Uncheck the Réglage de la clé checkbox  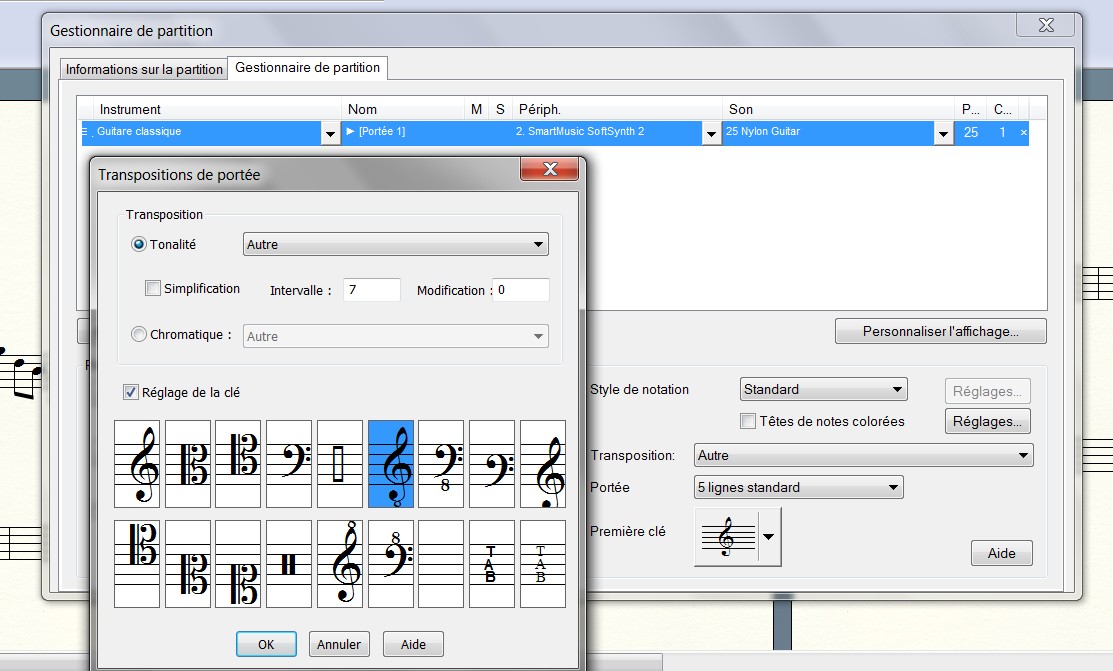[130, 392]
